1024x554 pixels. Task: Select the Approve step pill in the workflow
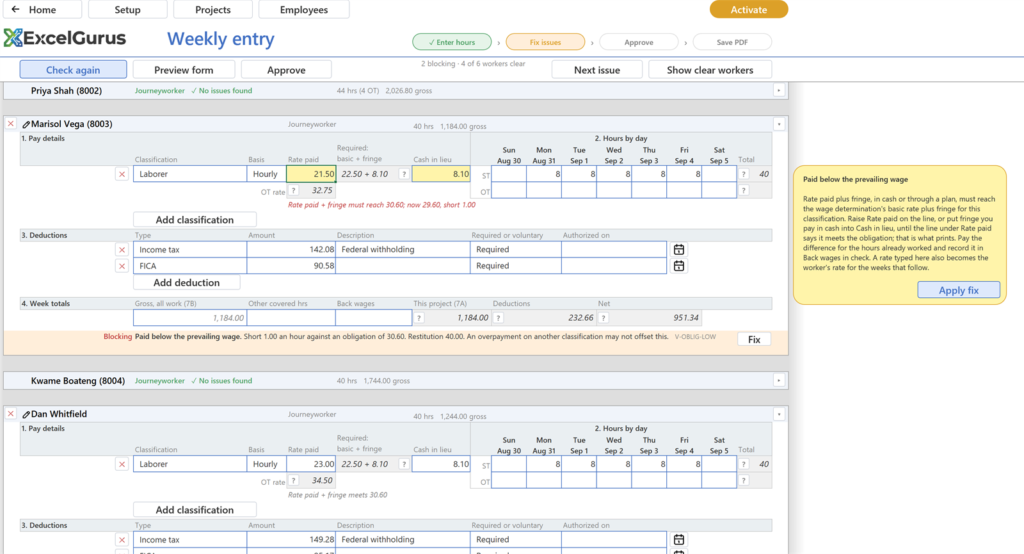[x=639, y=42]
